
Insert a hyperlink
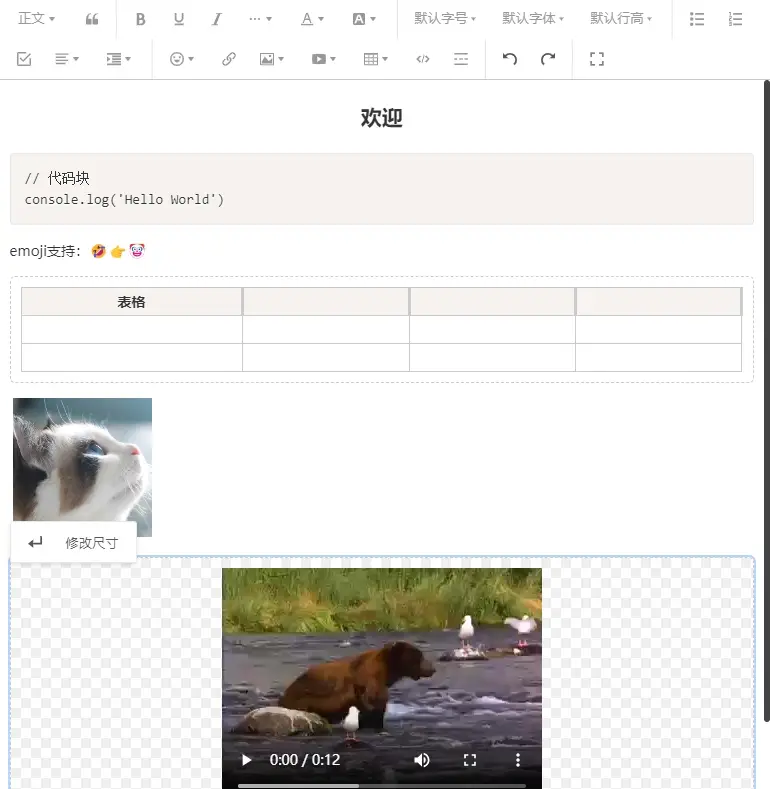[x=229, y=59]
